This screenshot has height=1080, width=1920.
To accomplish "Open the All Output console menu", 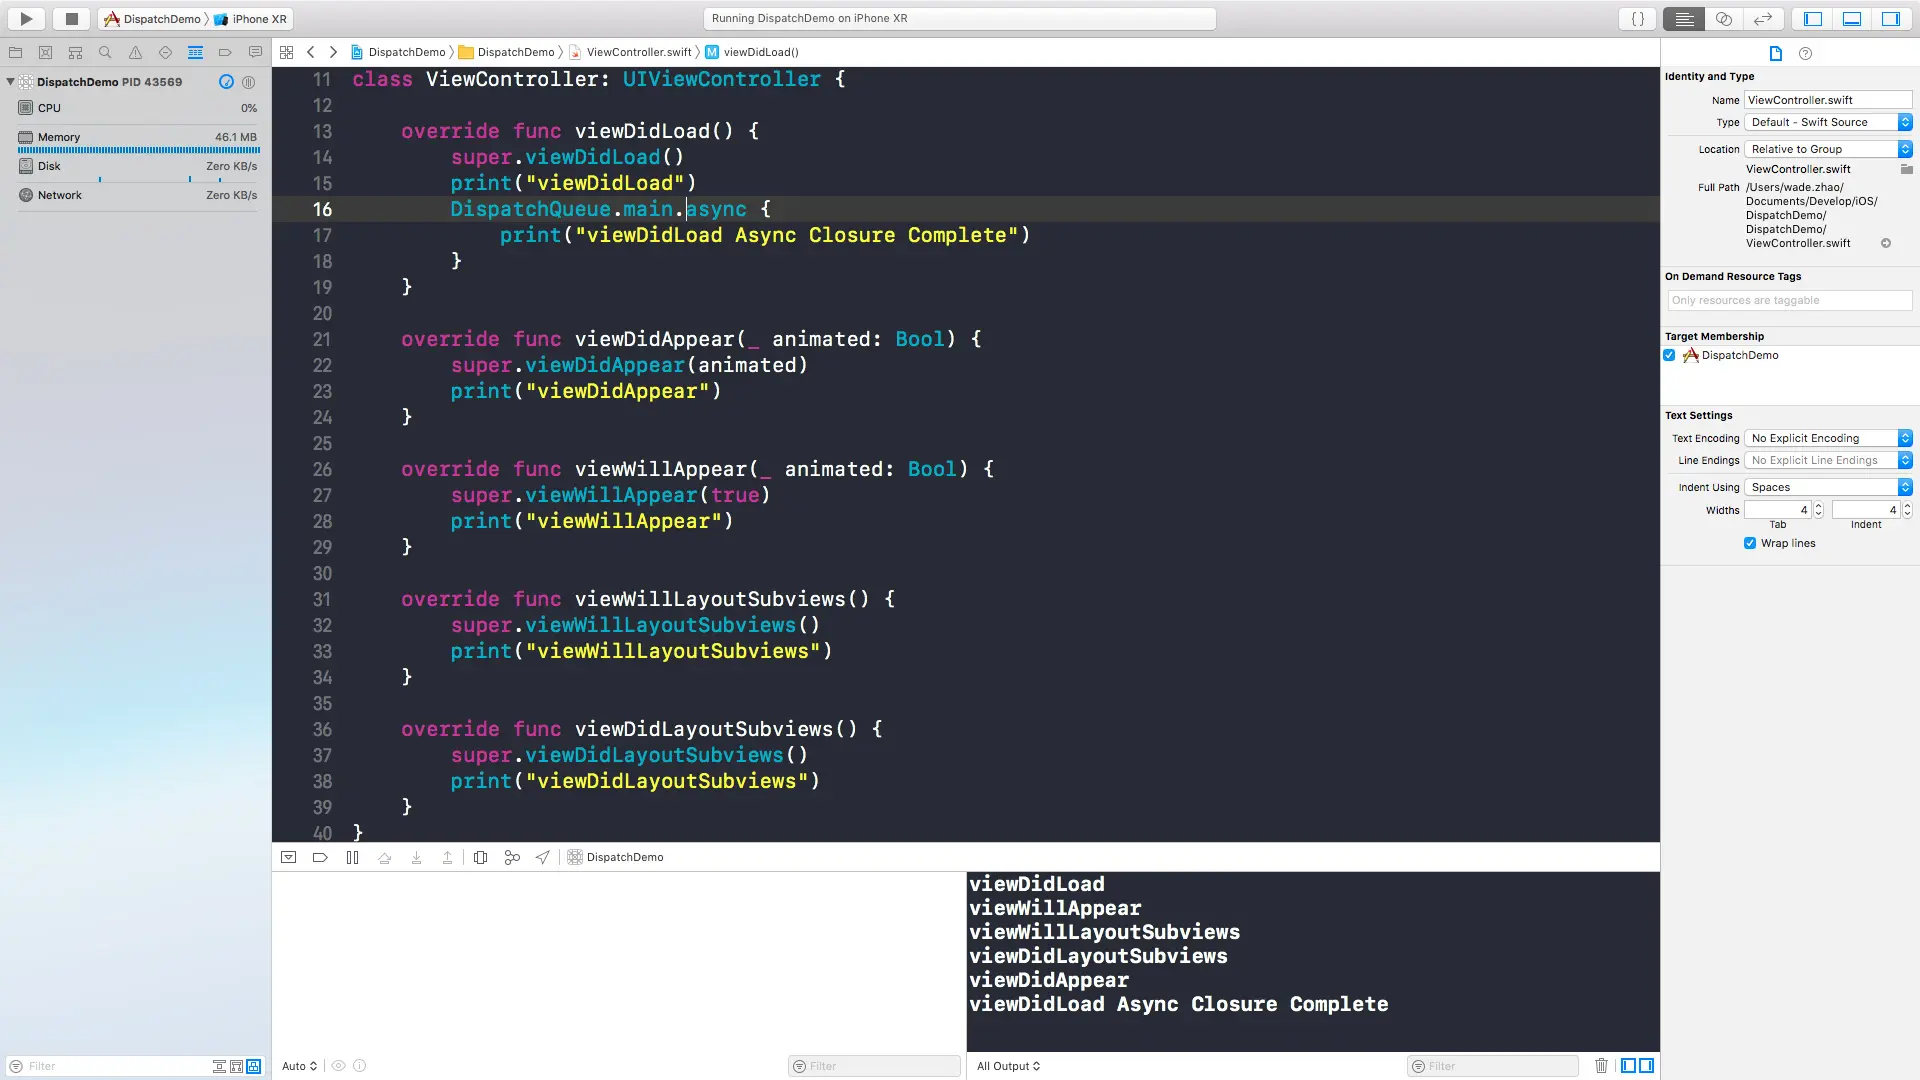I will pyautogui.click(x=1008, y=1066).
